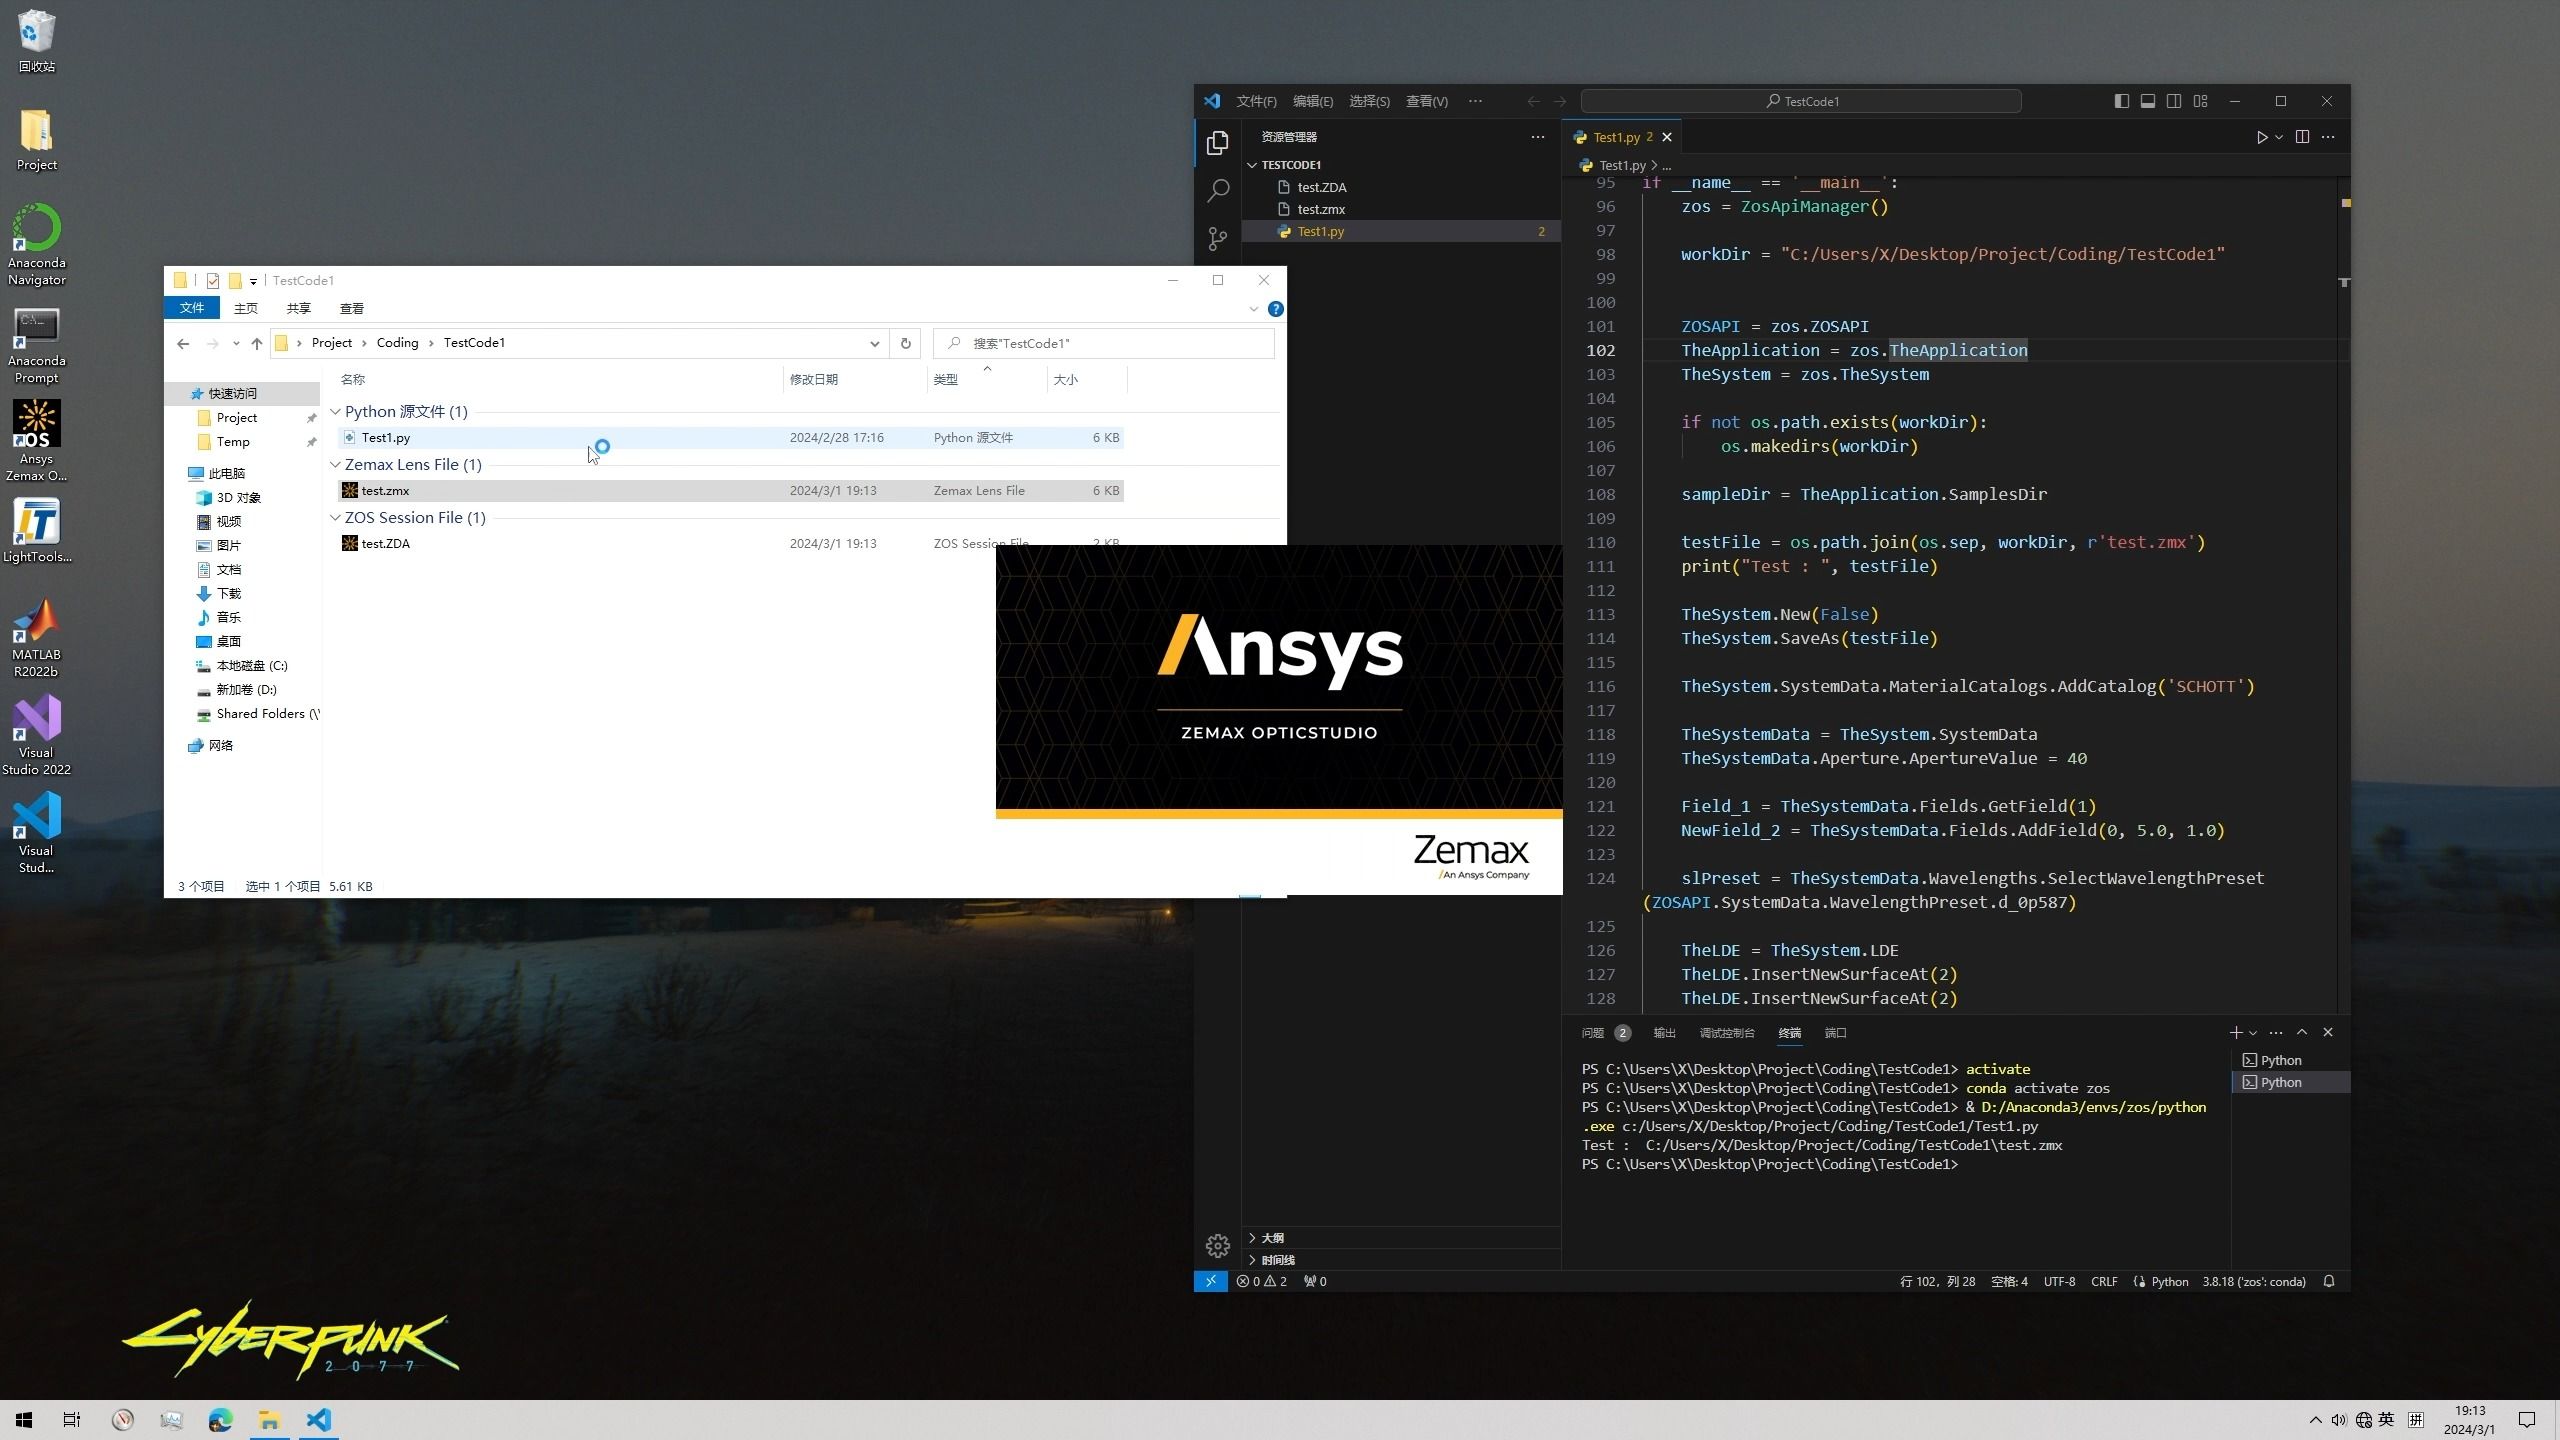Expand the 大纲 outline section
2560x1440 pixels.
pyautogui.click(x=1272, y=1238)
